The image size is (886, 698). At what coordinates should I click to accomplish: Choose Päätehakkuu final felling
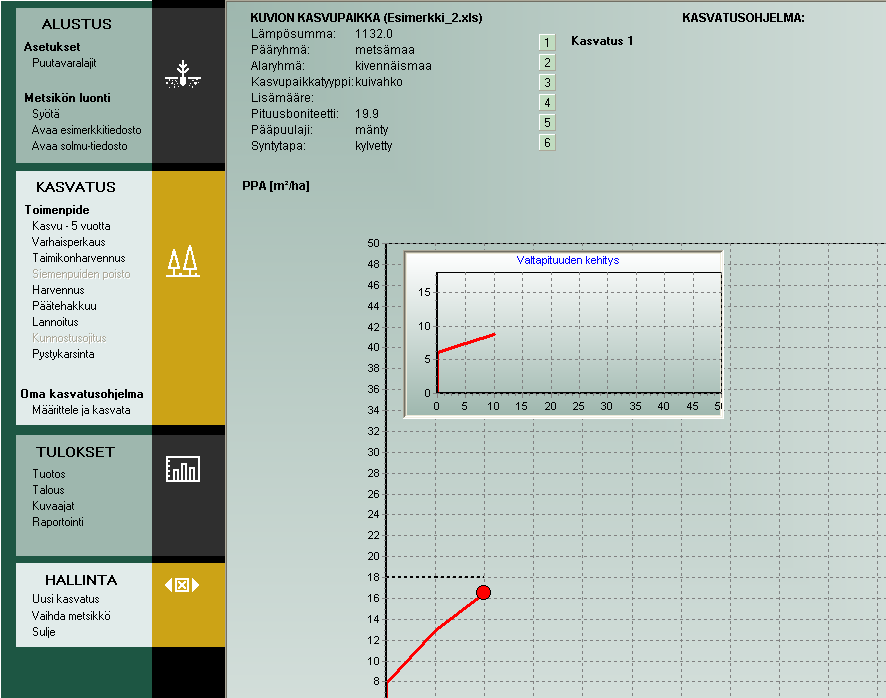click(x=64, y=306)
